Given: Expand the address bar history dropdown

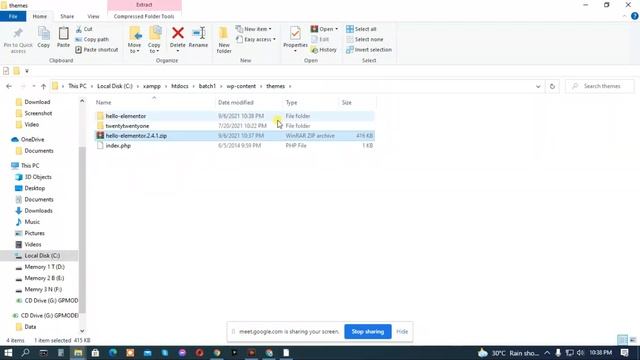Looking at the screenshot, I should [538, 86].
